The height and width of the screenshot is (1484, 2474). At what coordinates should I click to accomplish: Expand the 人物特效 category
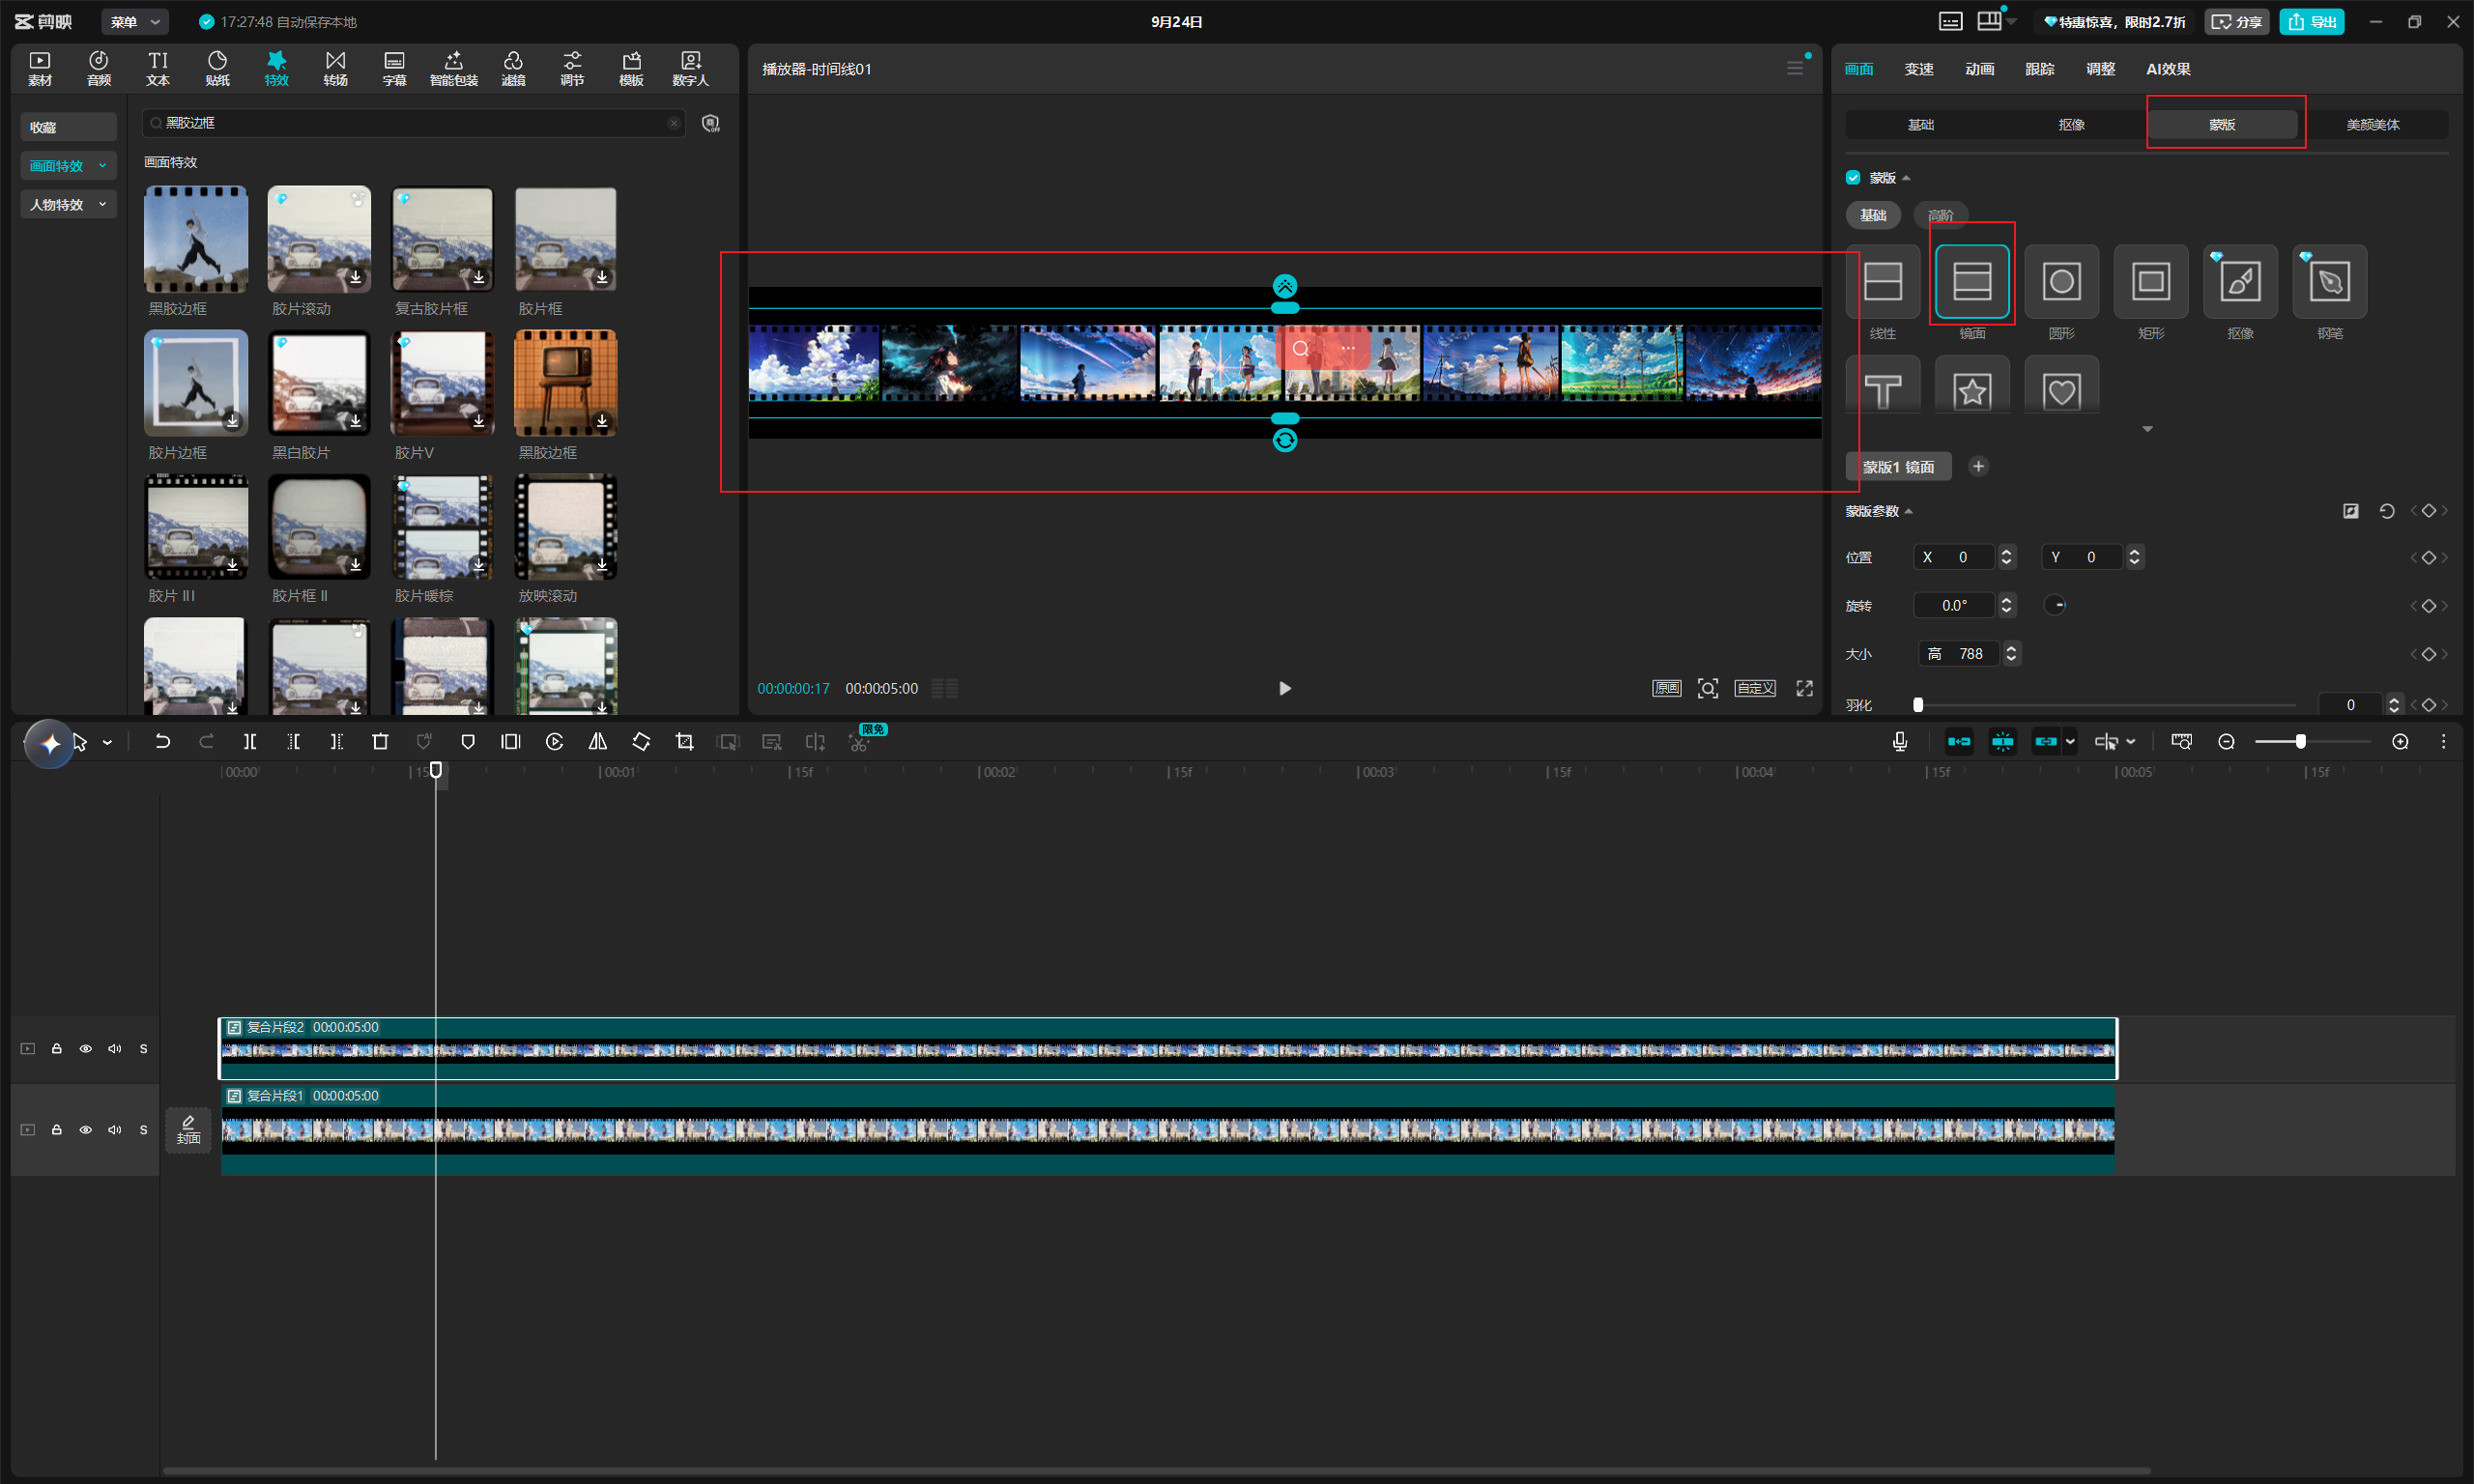click(68, 204)
